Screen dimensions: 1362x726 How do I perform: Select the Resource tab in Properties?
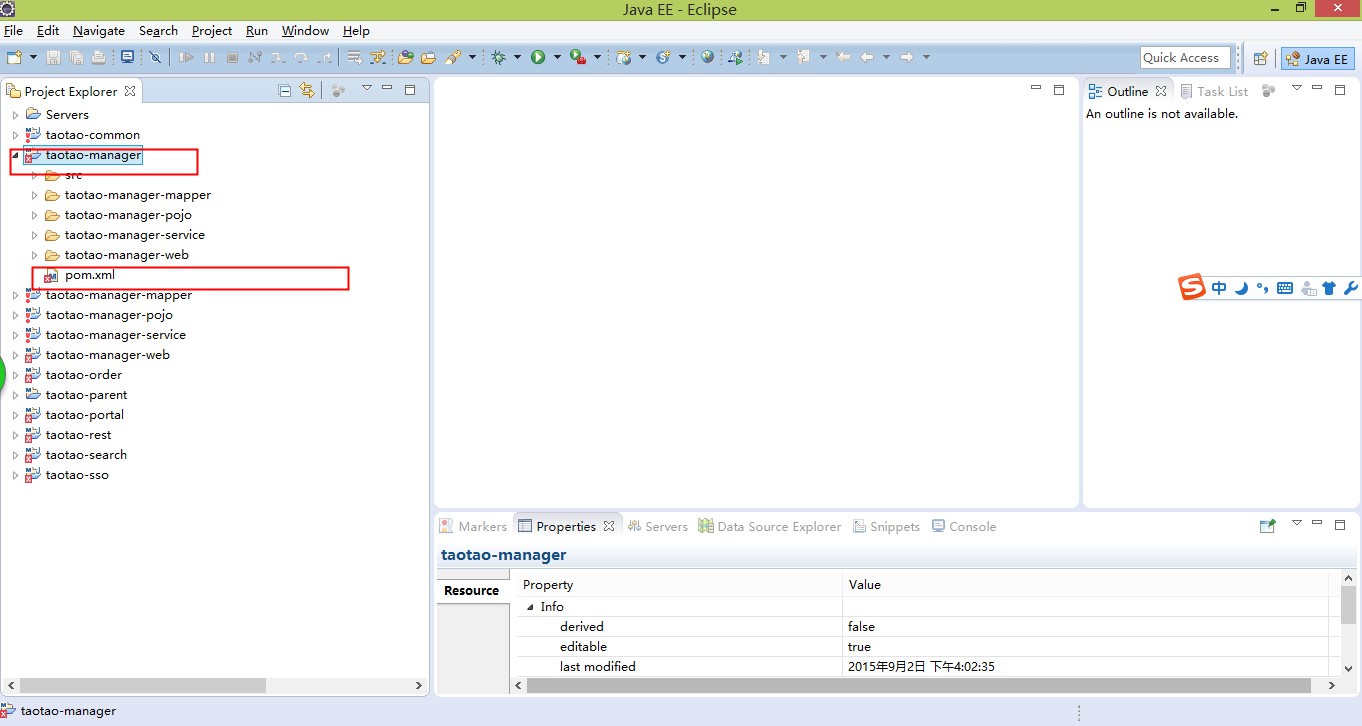[x=471, y=590]
